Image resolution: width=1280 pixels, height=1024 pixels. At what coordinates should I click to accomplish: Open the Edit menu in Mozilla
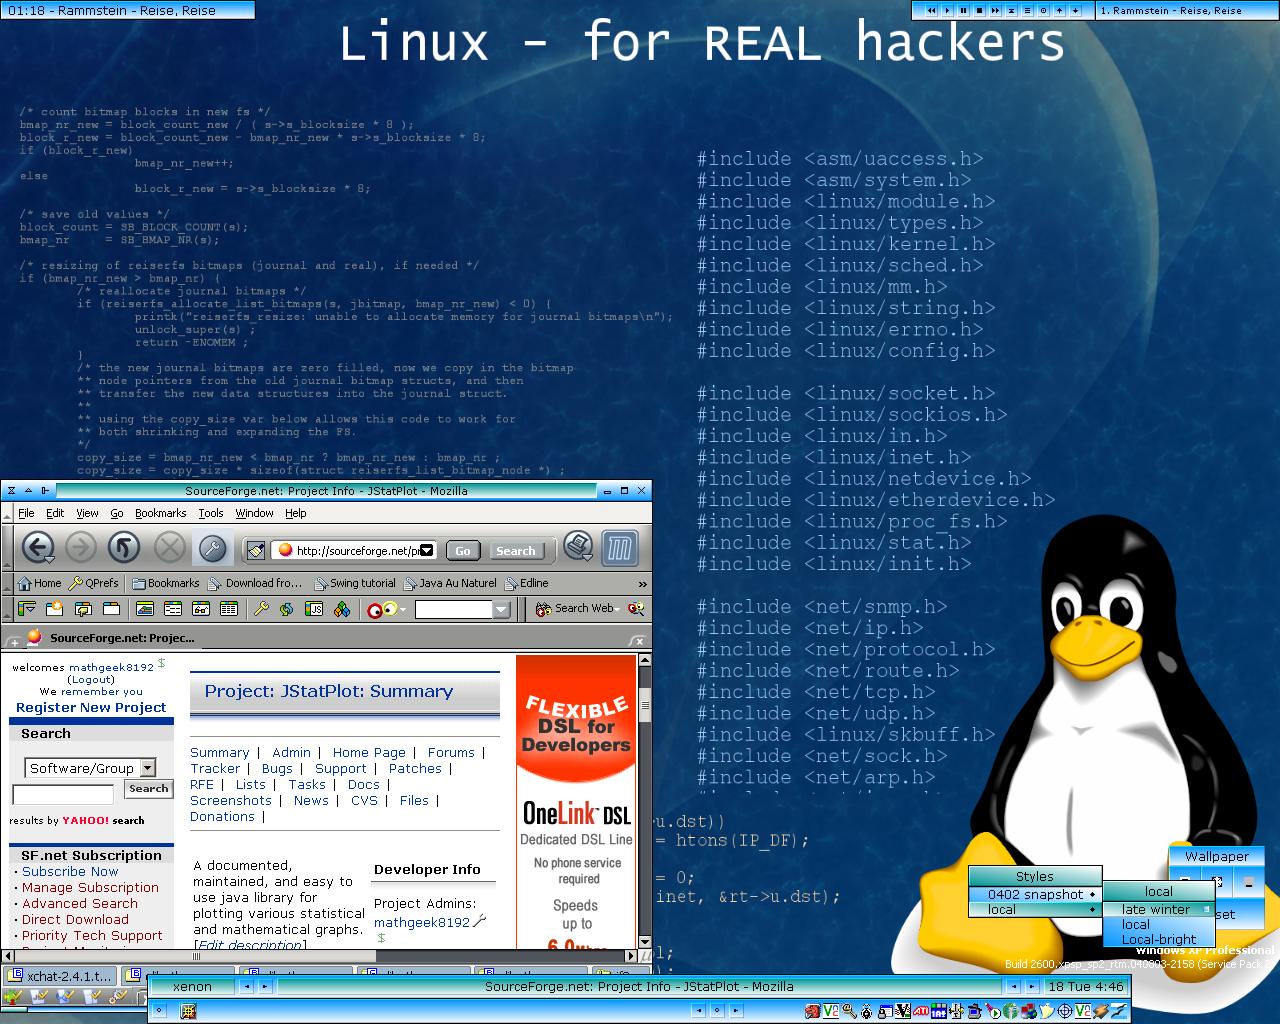(x=55, y=513)
